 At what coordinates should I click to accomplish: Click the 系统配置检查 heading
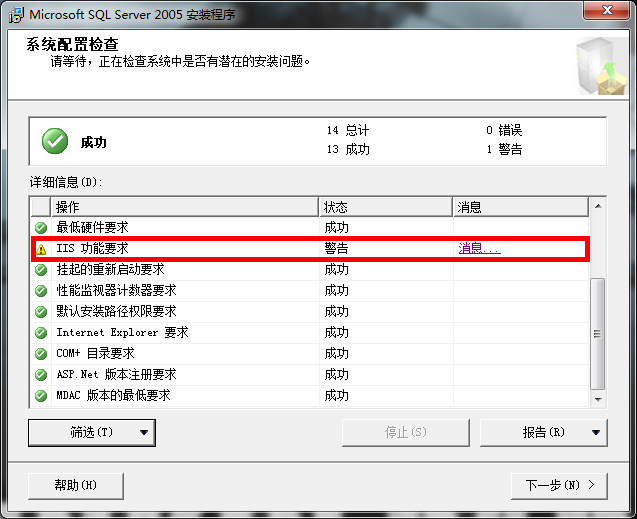[x=72, y=45]
